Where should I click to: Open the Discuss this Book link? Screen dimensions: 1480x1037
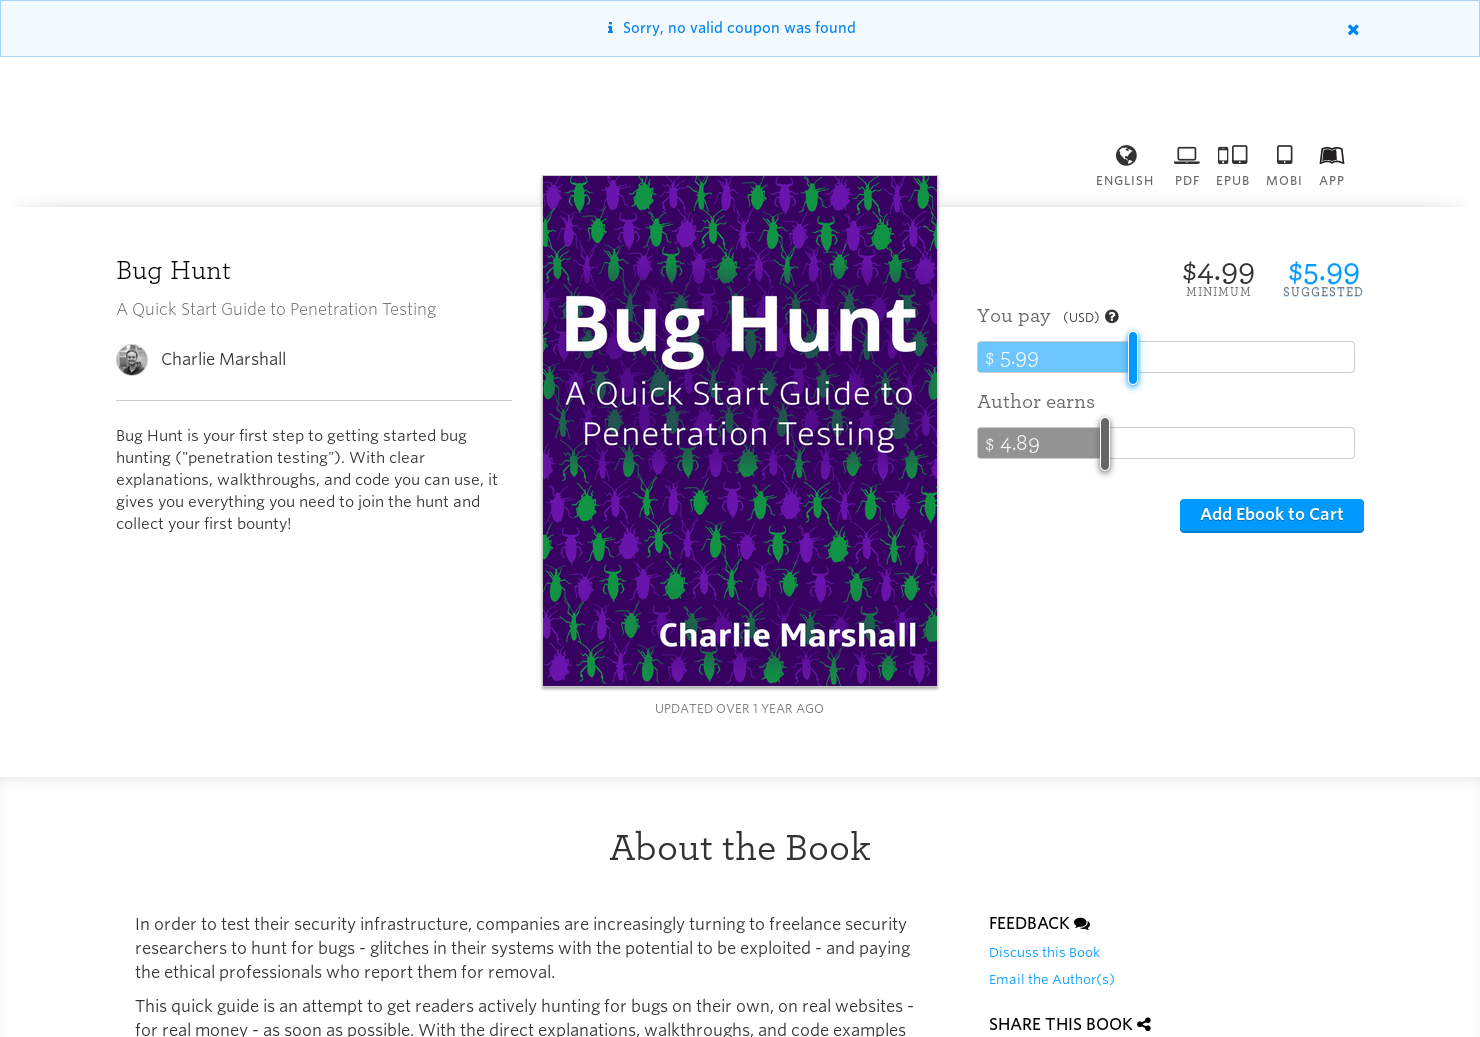coord(1044,953)
